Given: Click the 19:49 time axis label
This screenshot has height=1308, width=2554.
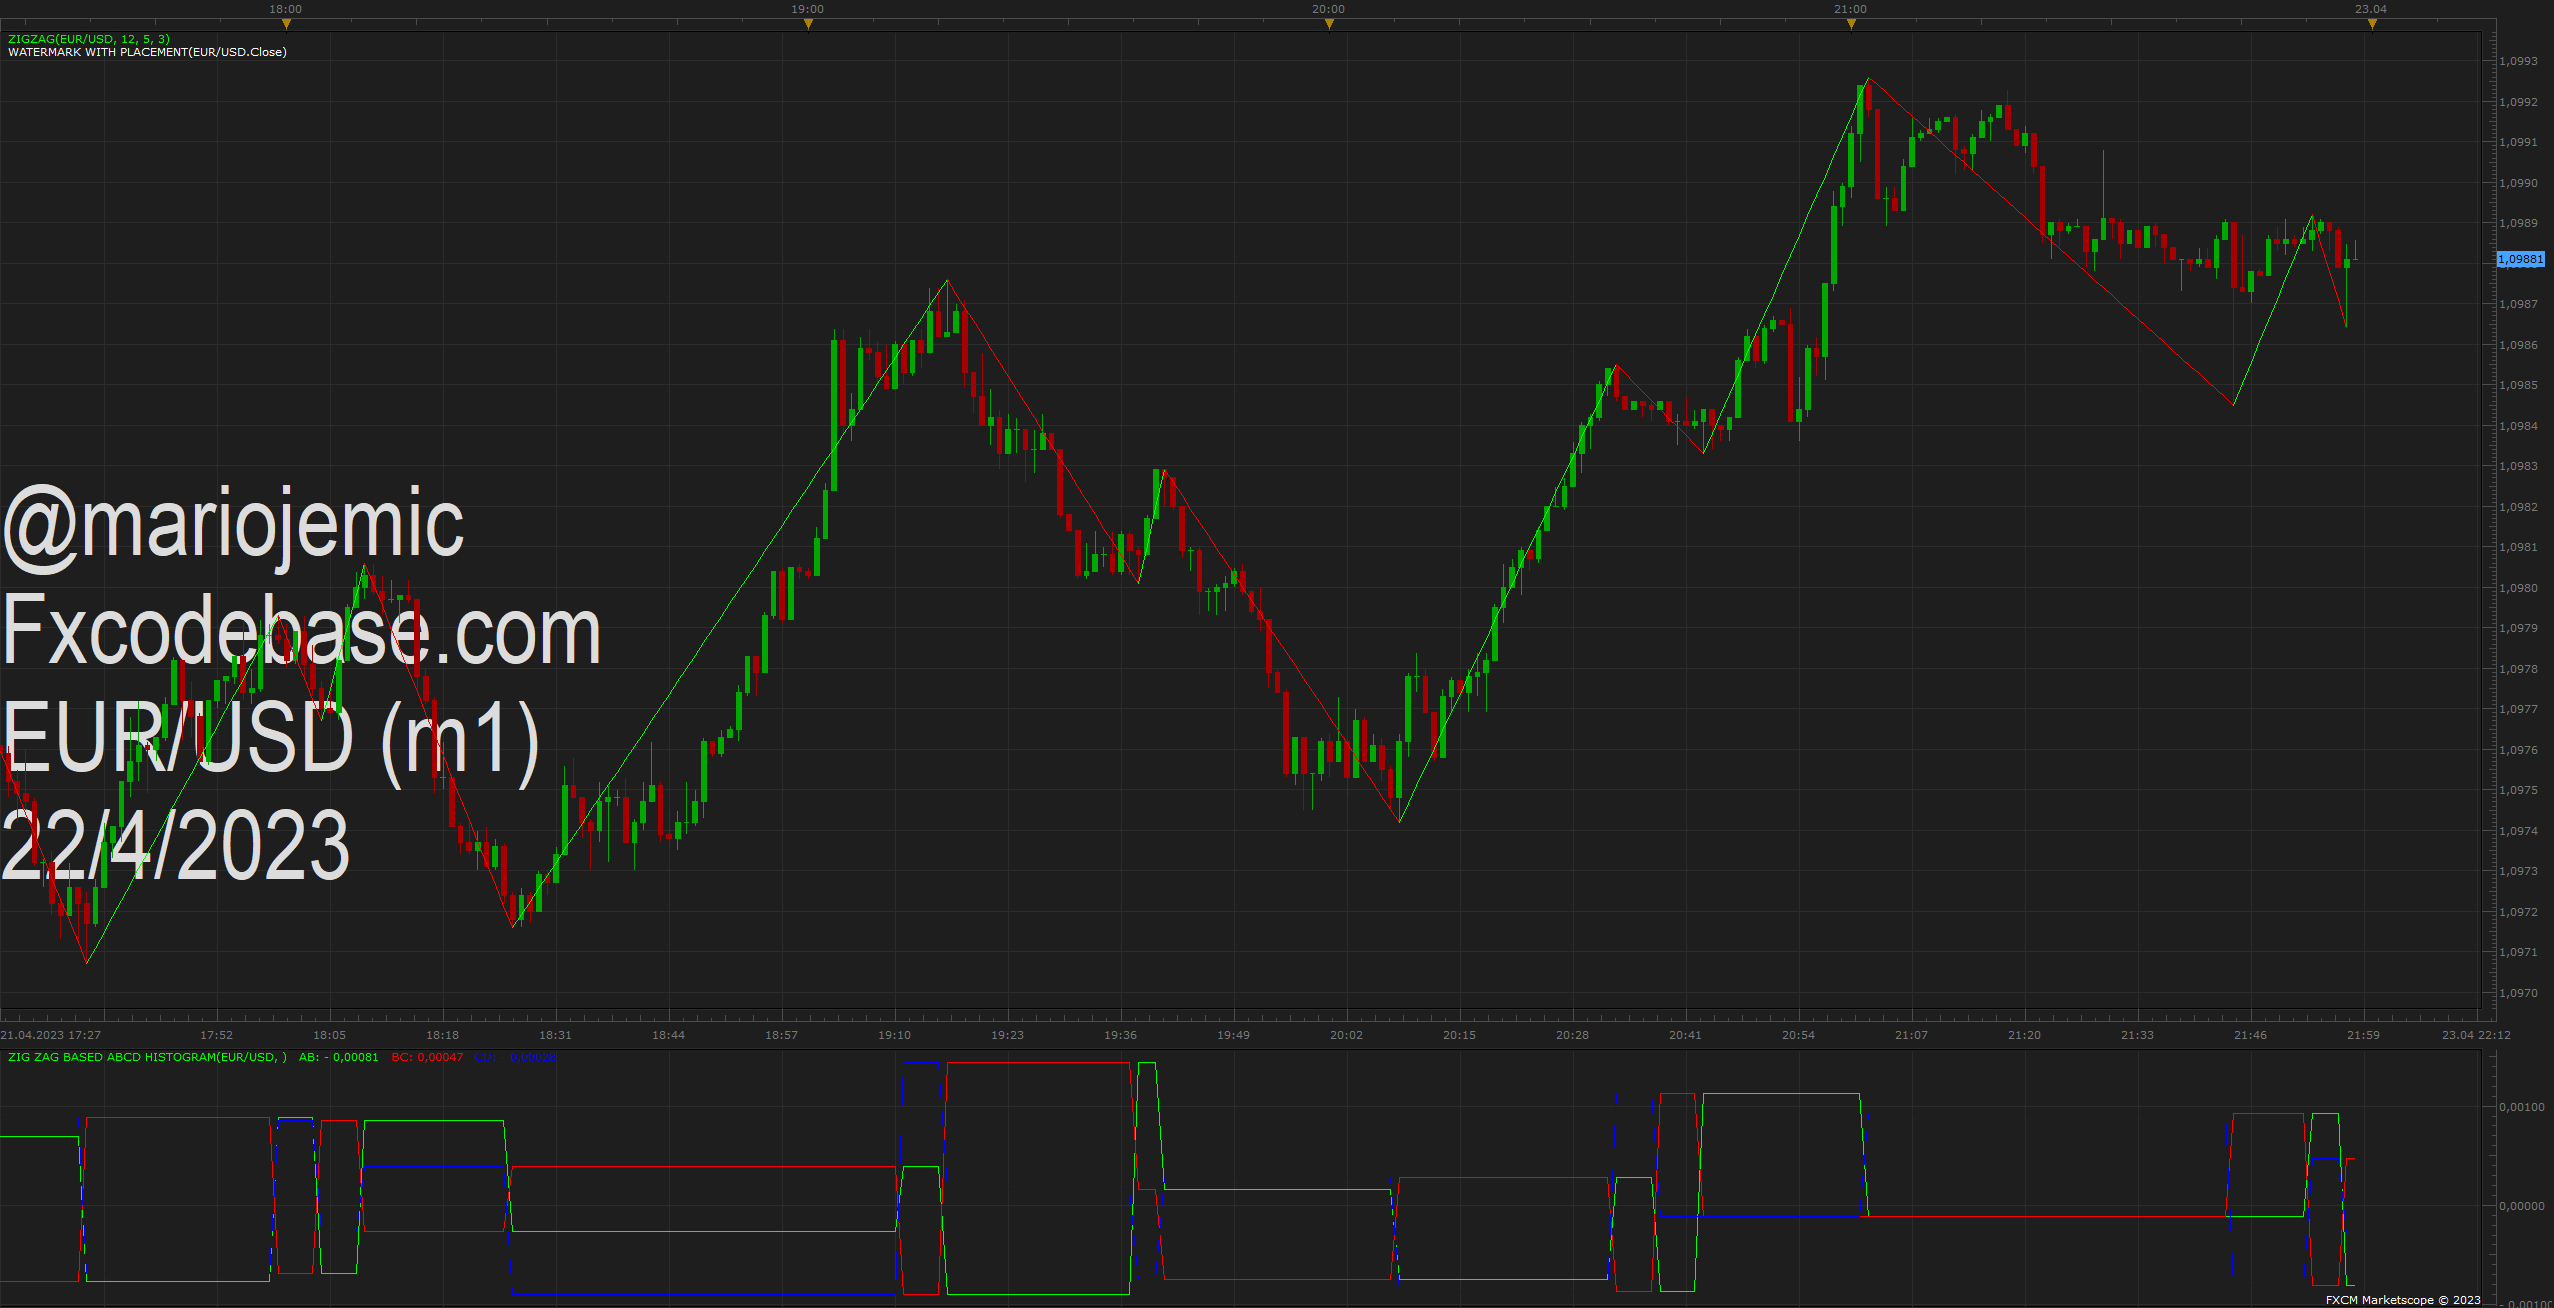Looking at the screenshot, I should [1233, 1035].
